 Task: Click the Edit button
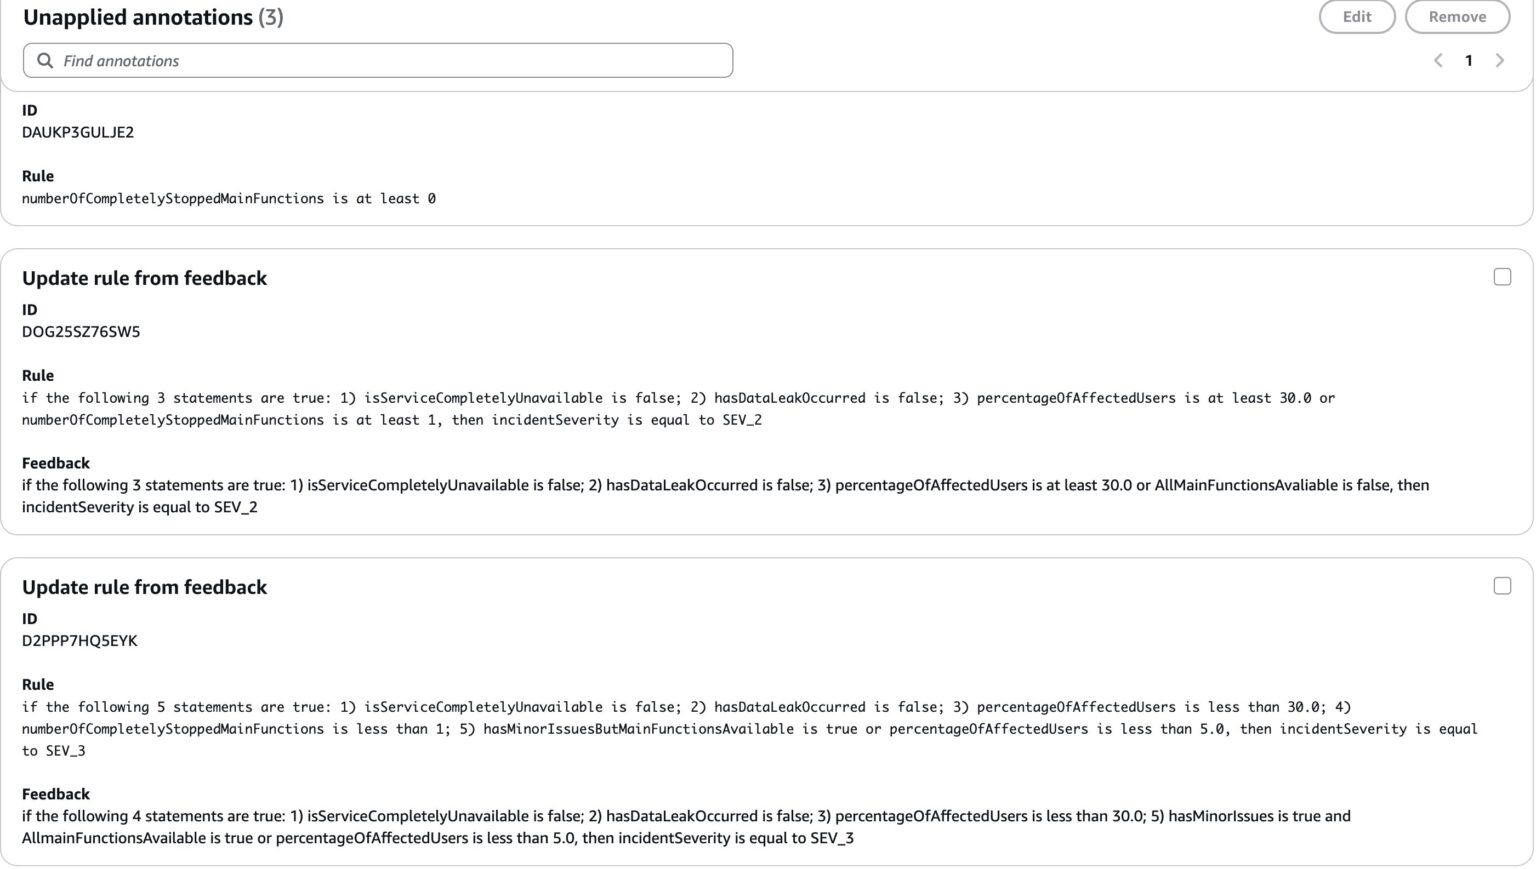pyautogui.click(x=1356, y=16)
